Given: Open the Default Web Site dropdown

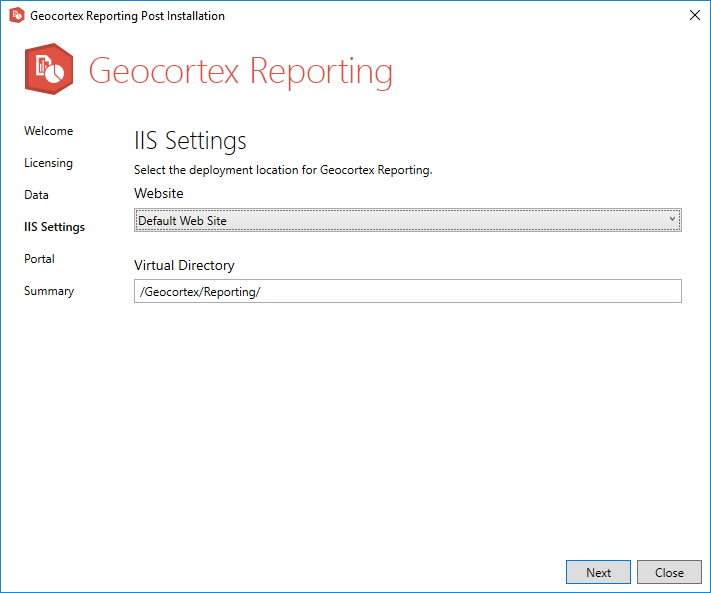Looking at the screenshot, I should coord(408,220).
